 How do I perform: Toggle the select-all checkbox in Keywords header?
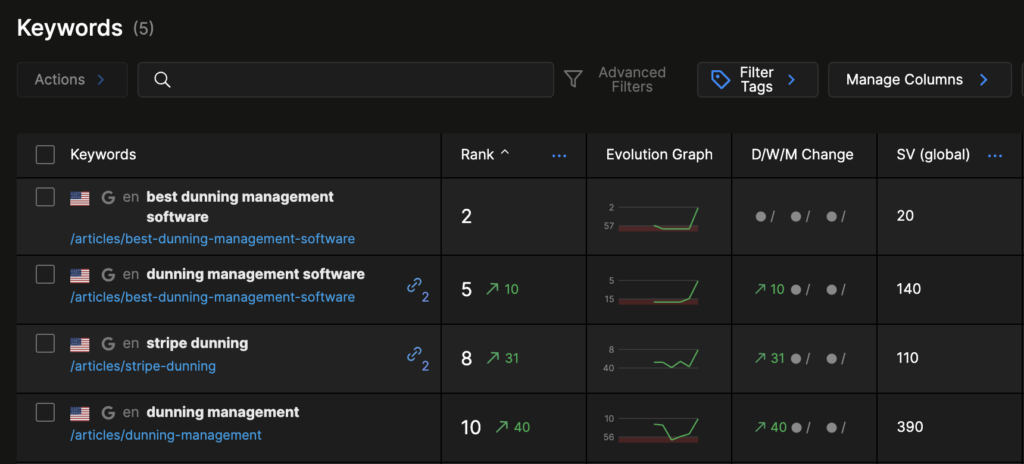(45, 154)
